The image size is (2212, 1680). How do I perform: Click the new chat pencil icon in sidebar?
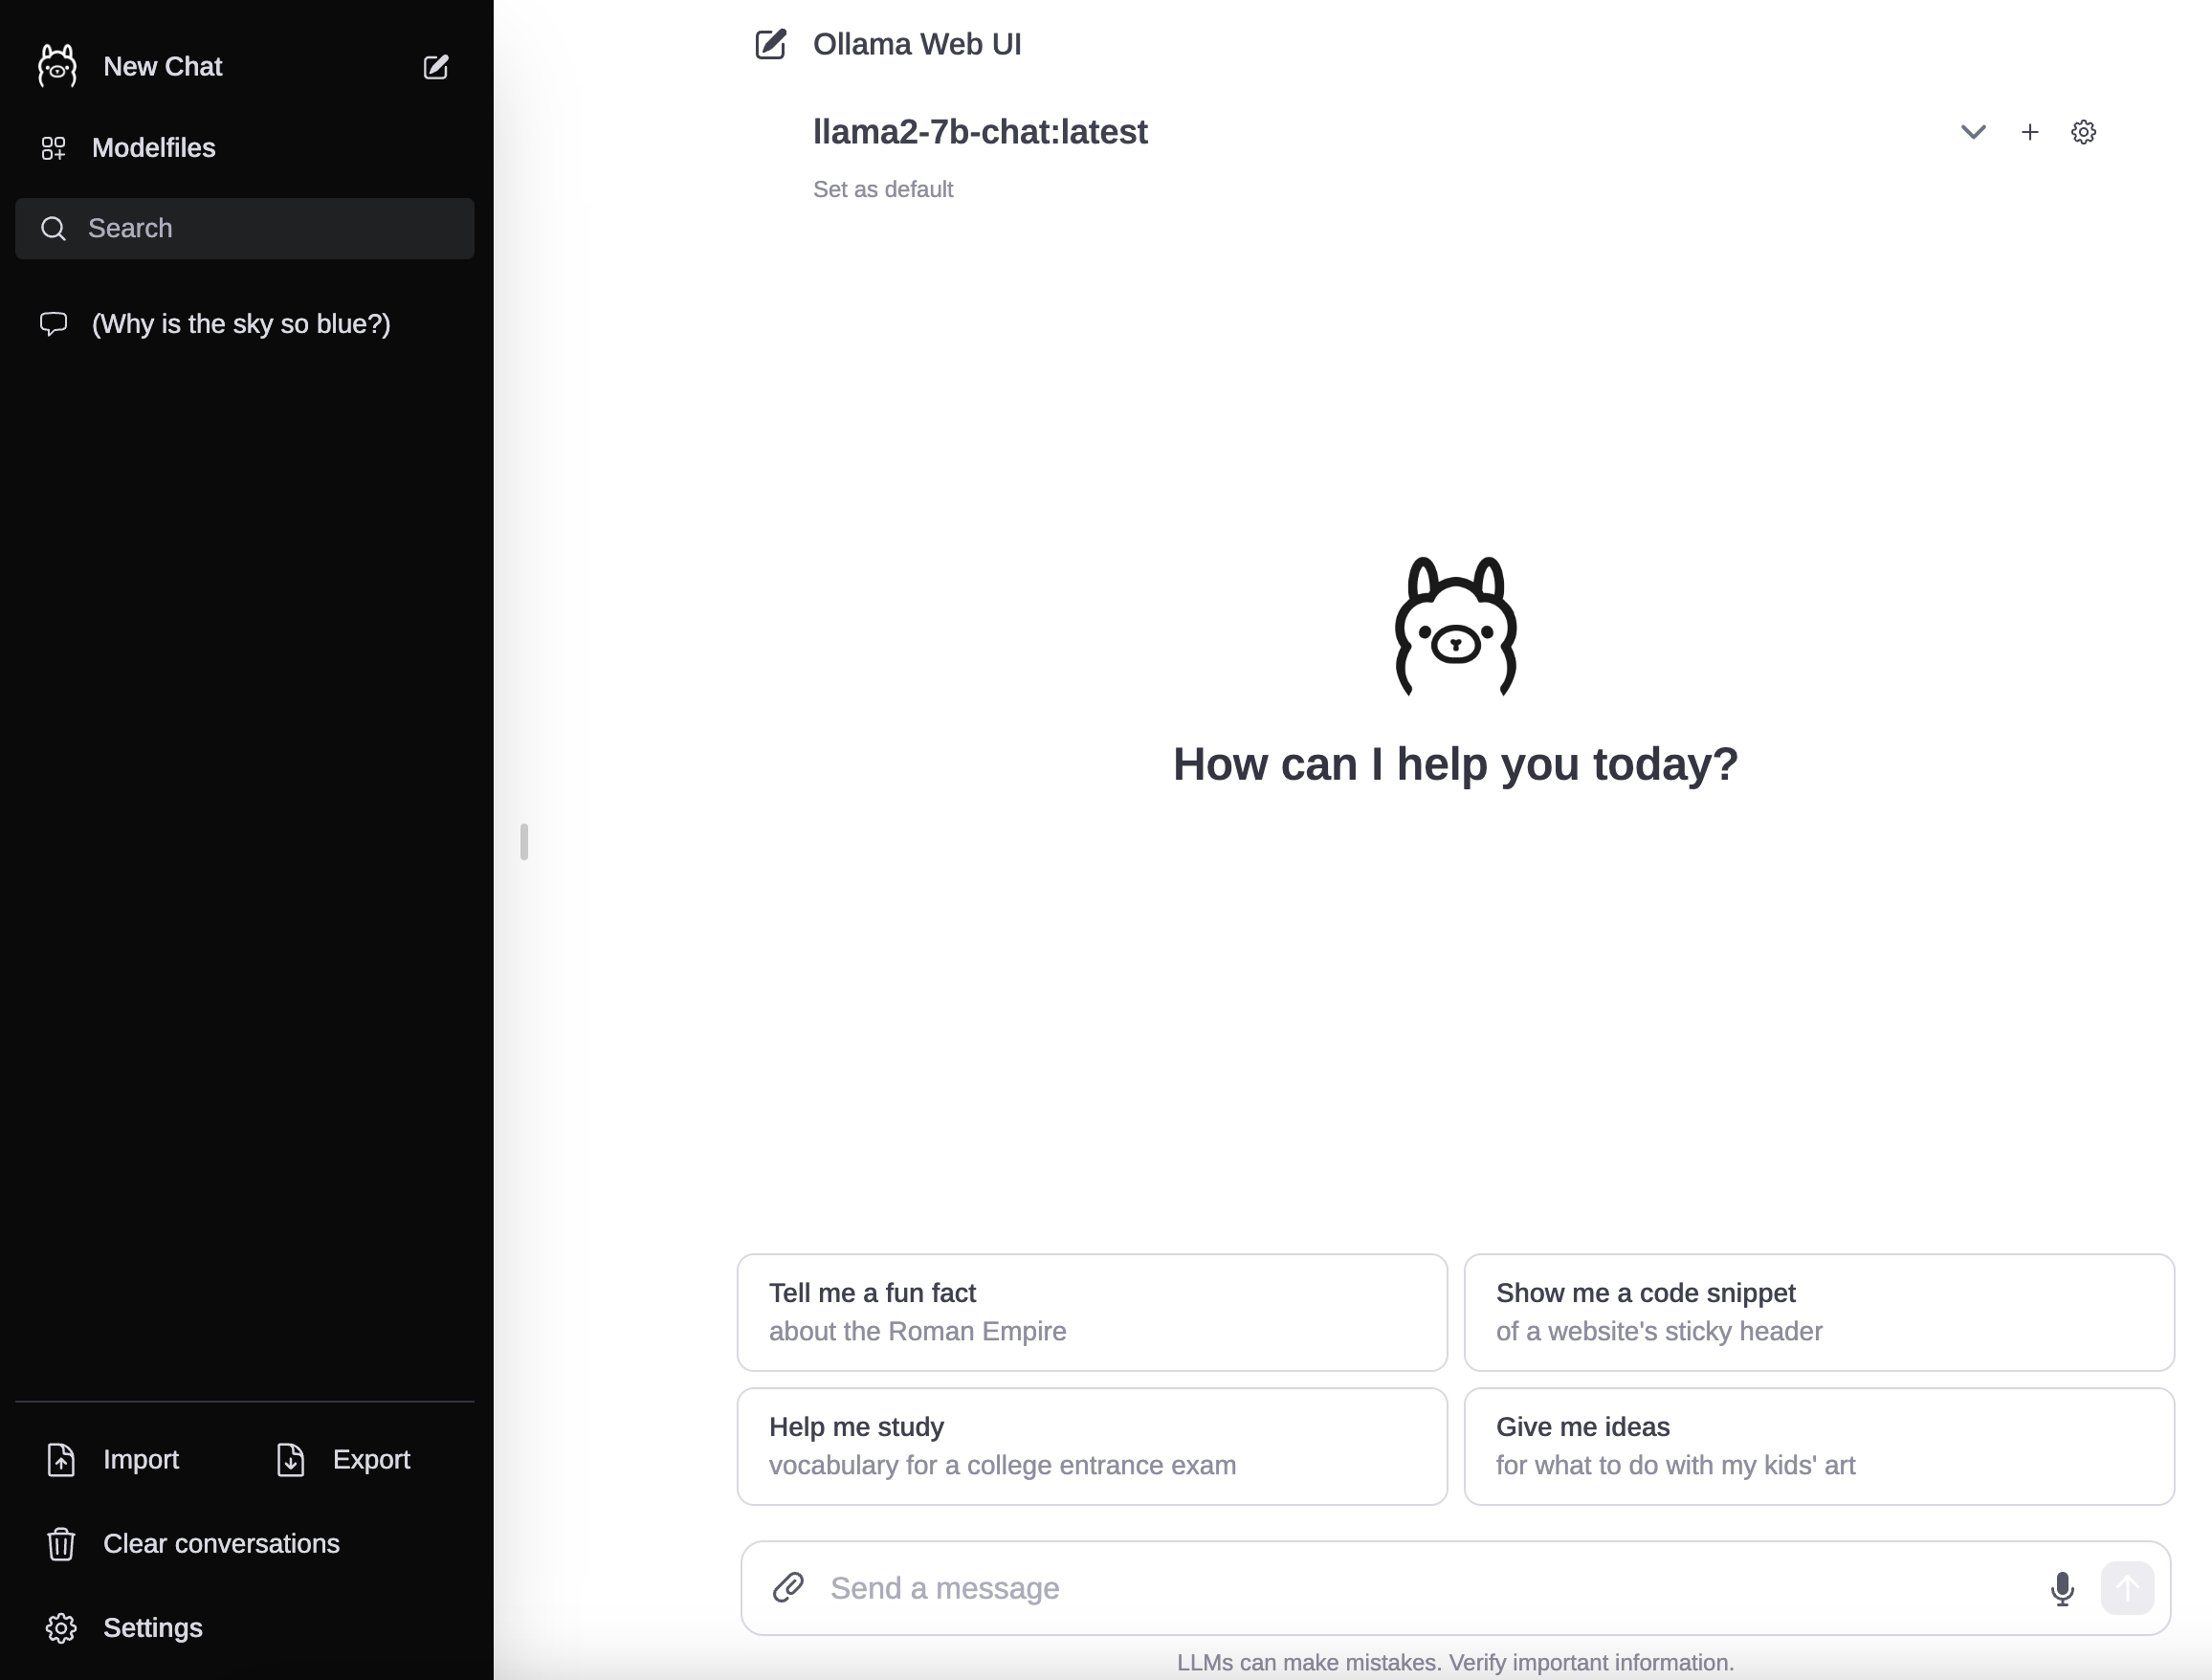[x=435, y=67]
